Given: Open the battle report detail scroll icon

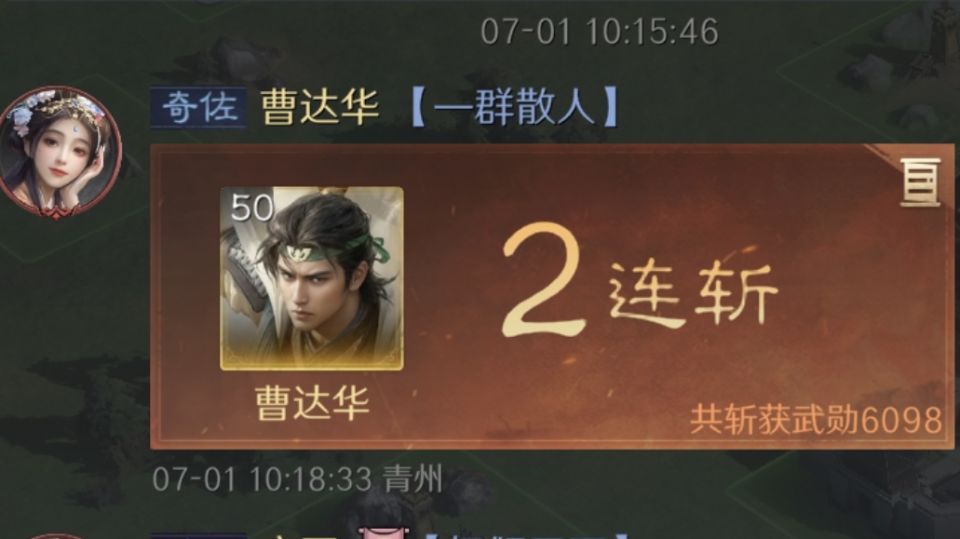Looking at the screenshot, I should tap(920, 181).
